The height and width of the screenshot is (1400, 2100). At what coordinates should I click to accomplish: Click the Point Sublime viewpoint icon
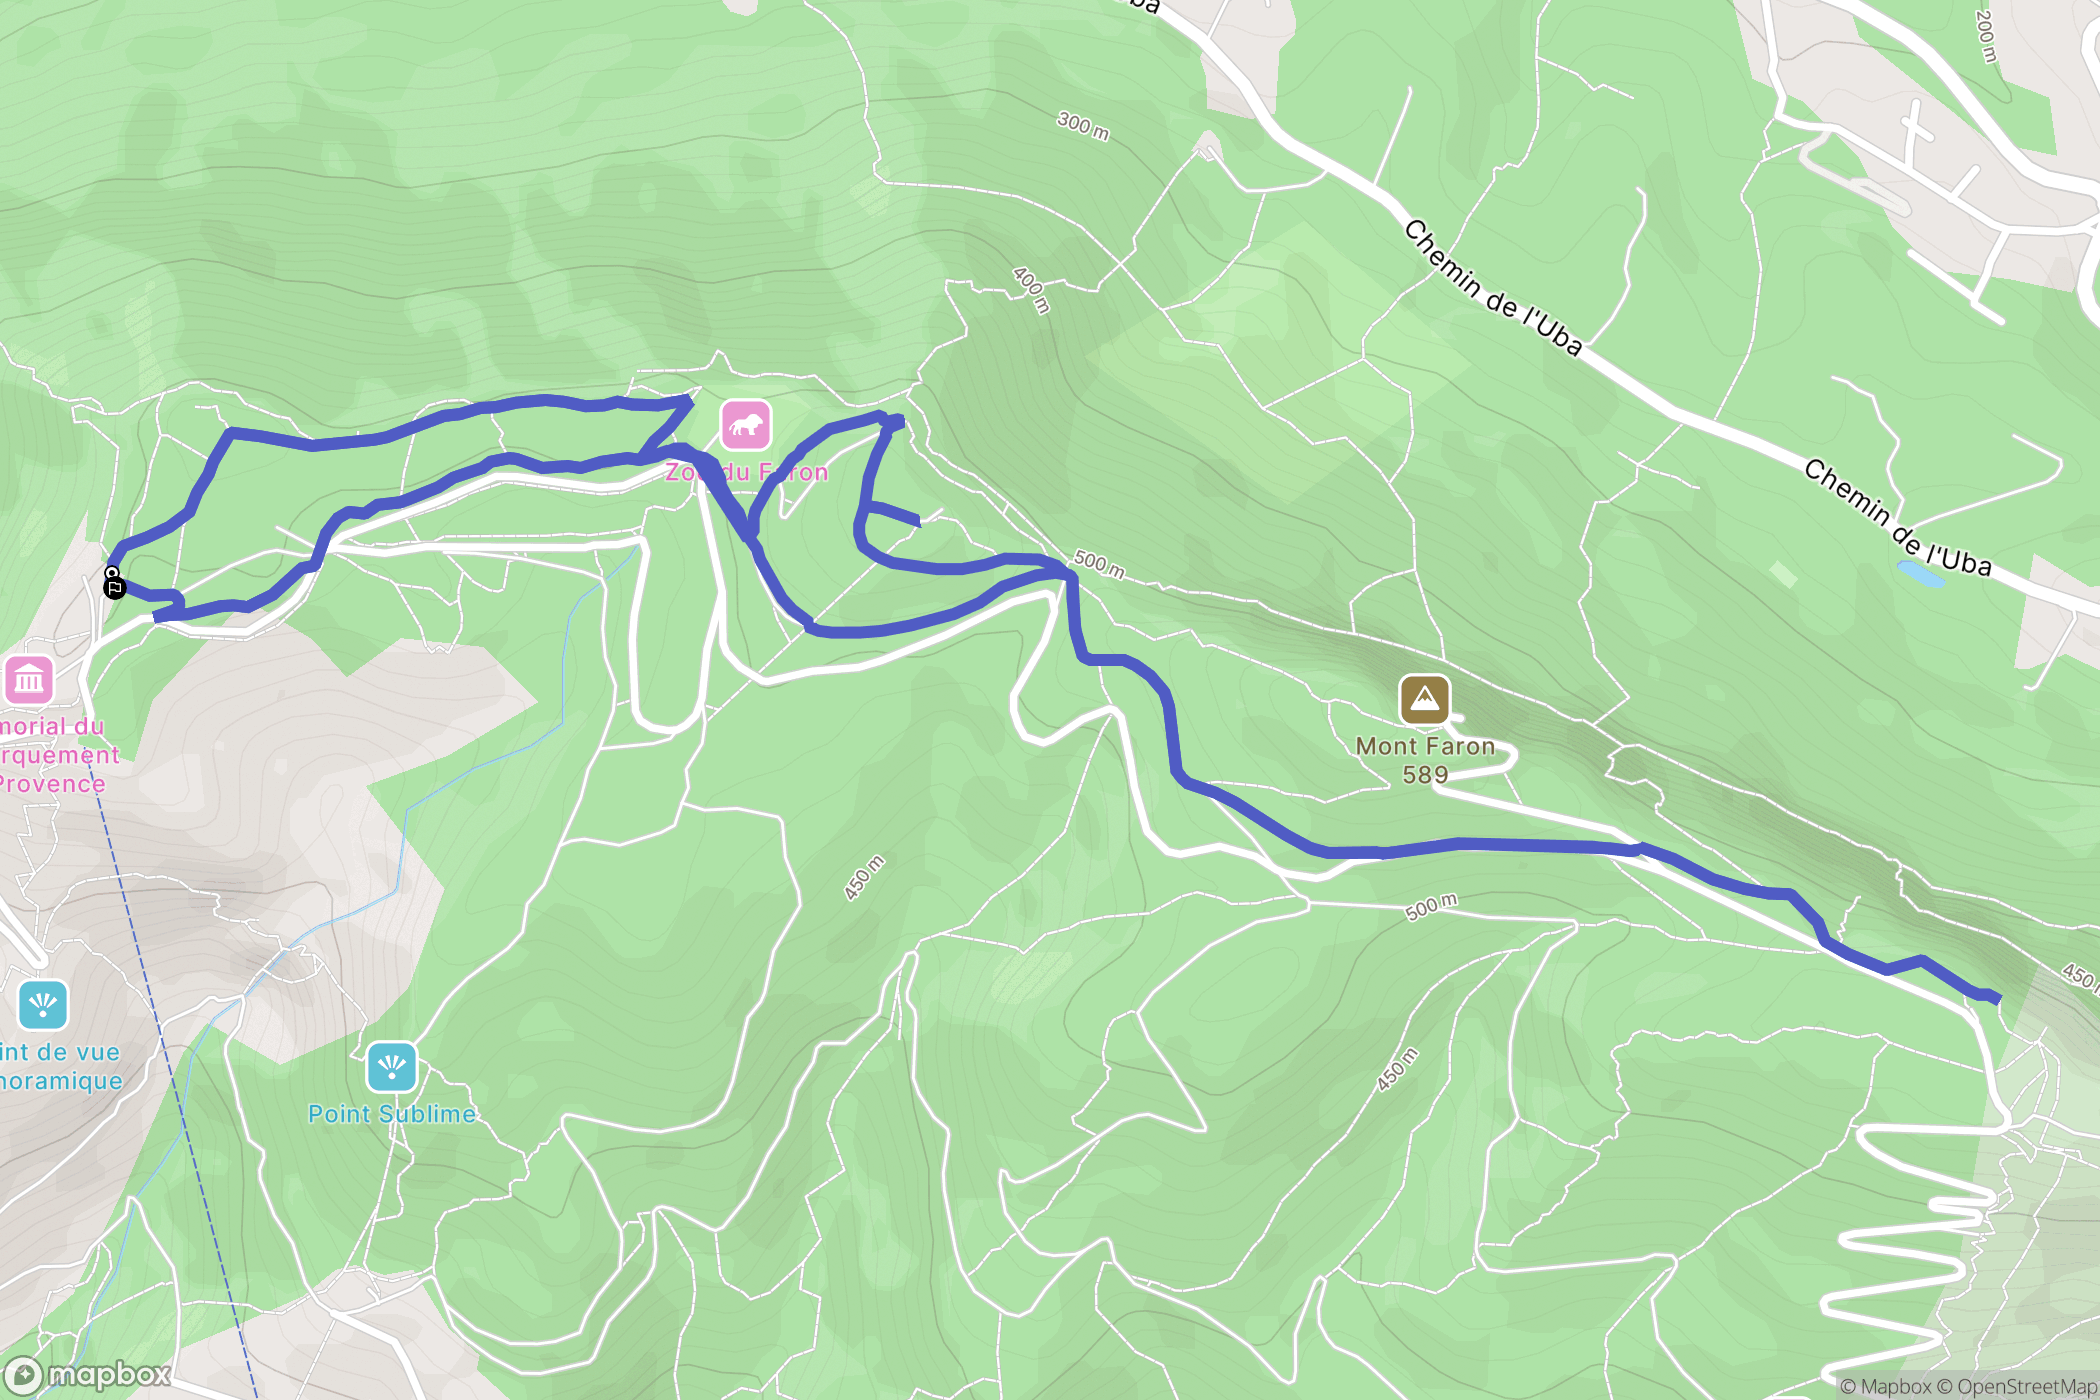(x=391, y=1067)
